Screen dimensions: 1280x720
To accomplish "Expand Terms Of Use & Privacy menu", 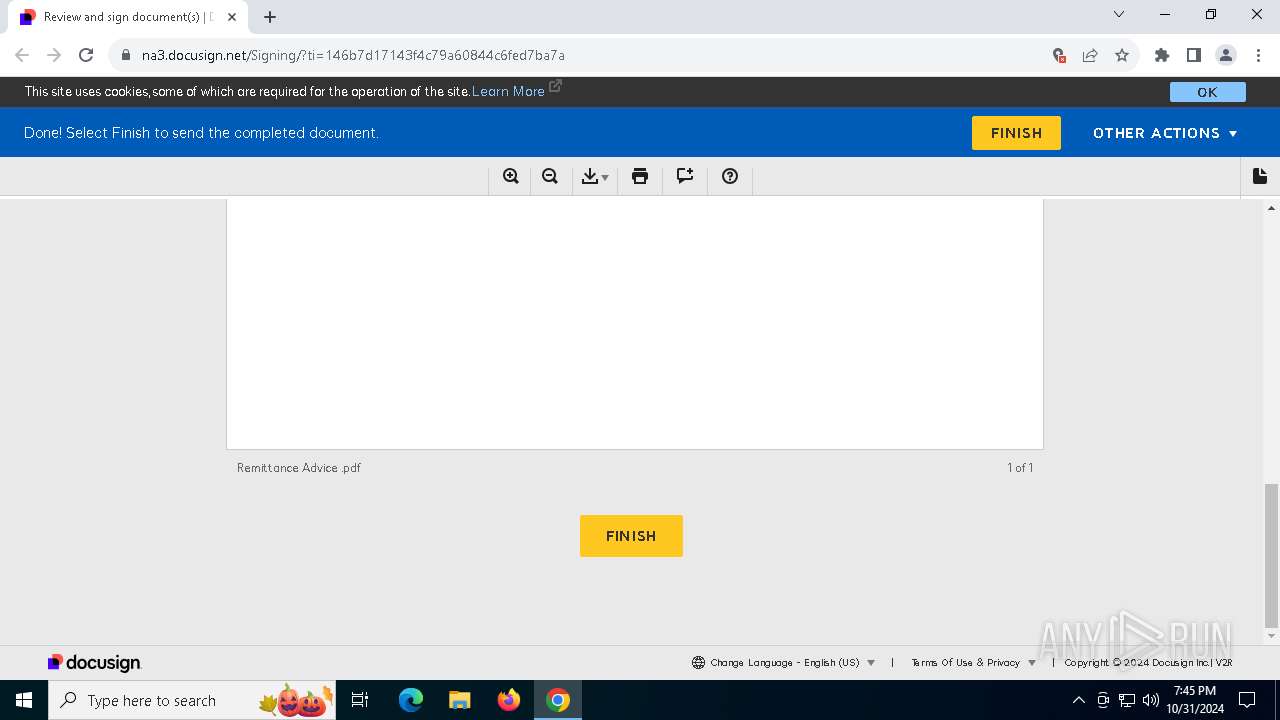I will click(x=974, y=662).
